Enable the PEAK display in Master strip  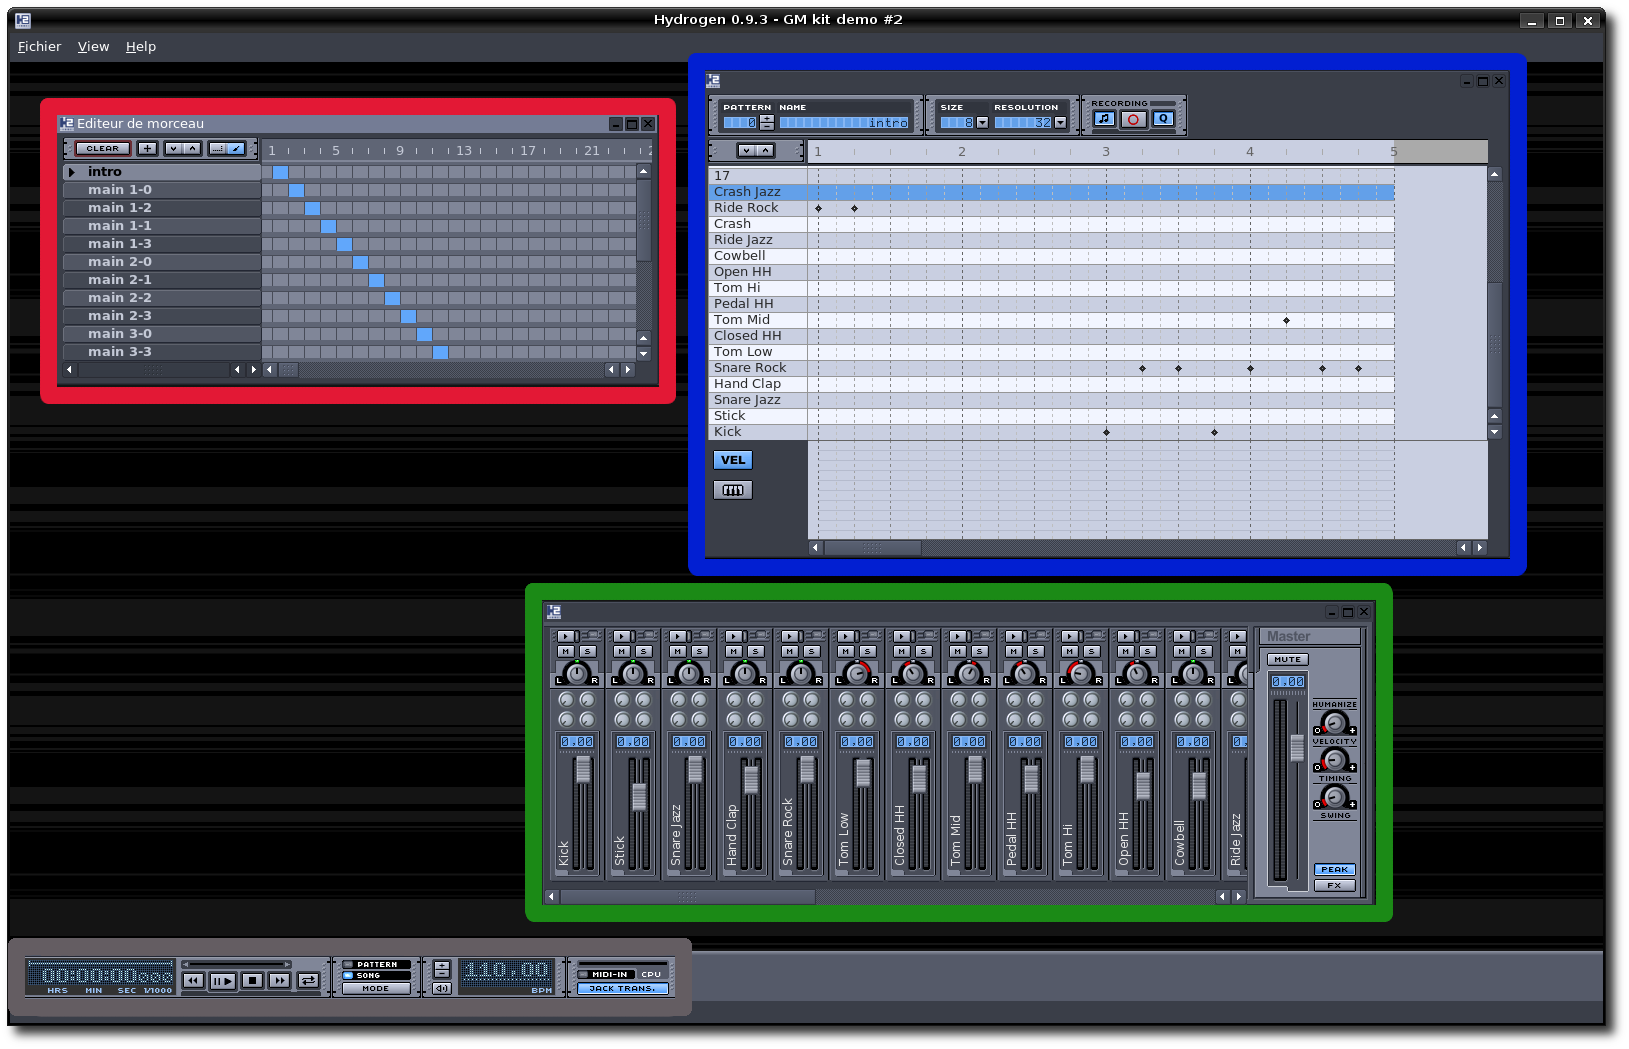point(1334,869)
